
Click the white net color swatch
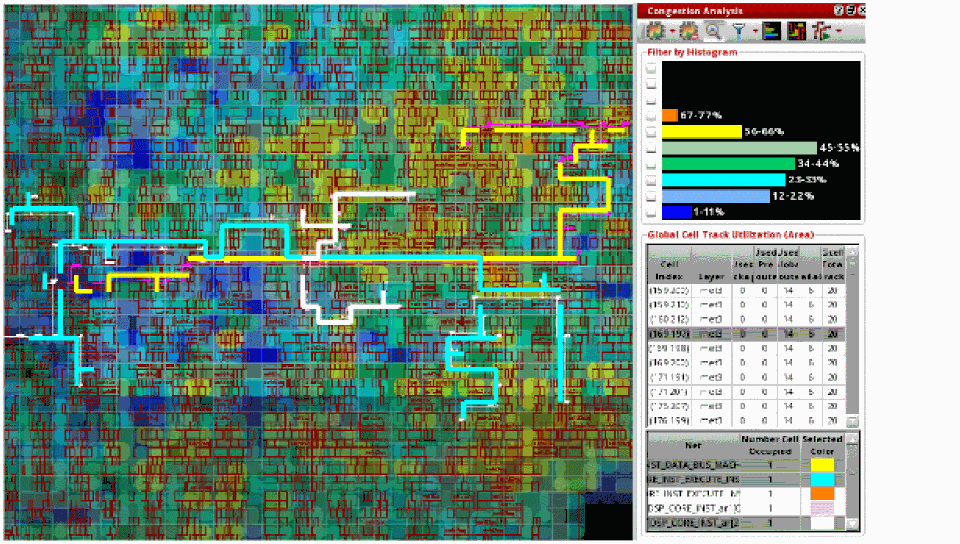(822, 523)
